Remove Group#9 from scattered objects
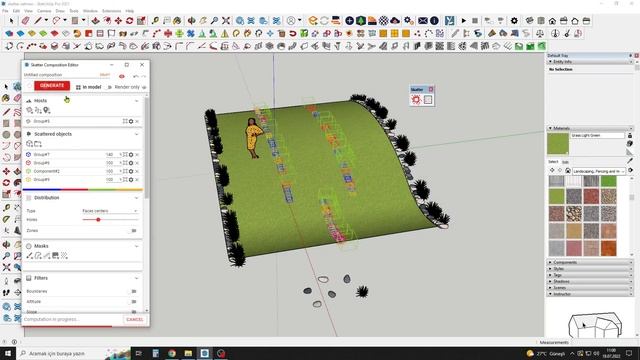Image resolution: width=640 pixels, height=360 pixels. (x=137, y=180)
